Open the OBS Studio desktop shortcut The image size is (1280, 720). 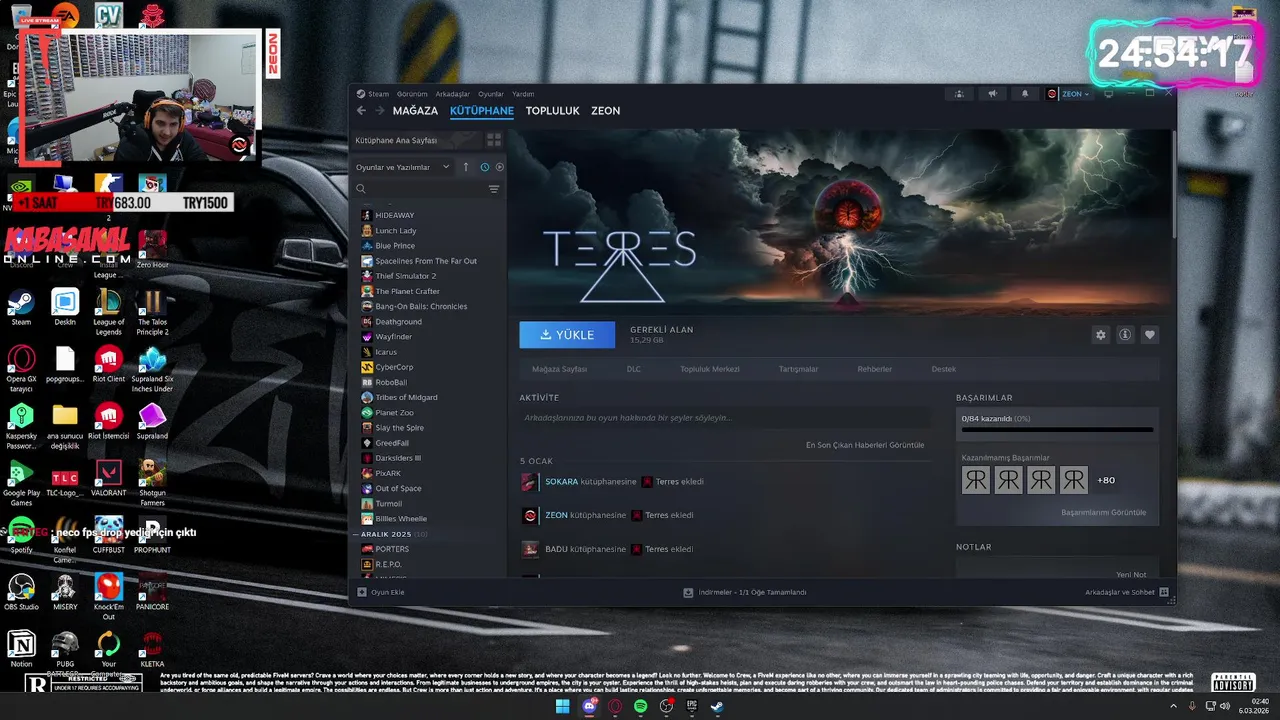point(21,592)
